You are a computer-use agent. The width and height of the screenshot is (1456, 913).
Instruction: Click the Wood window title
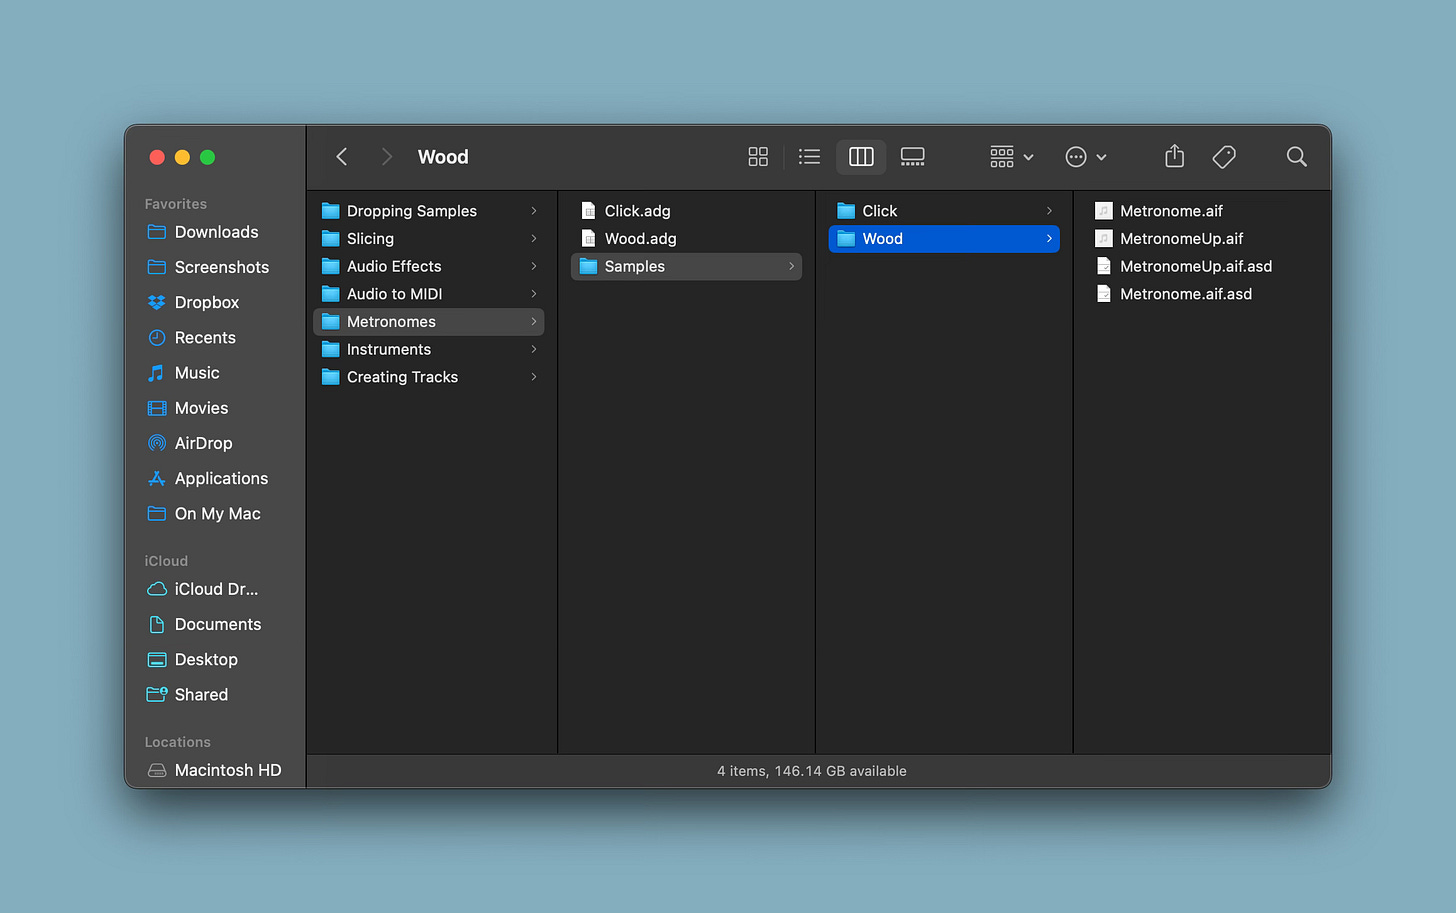(443, 157)
